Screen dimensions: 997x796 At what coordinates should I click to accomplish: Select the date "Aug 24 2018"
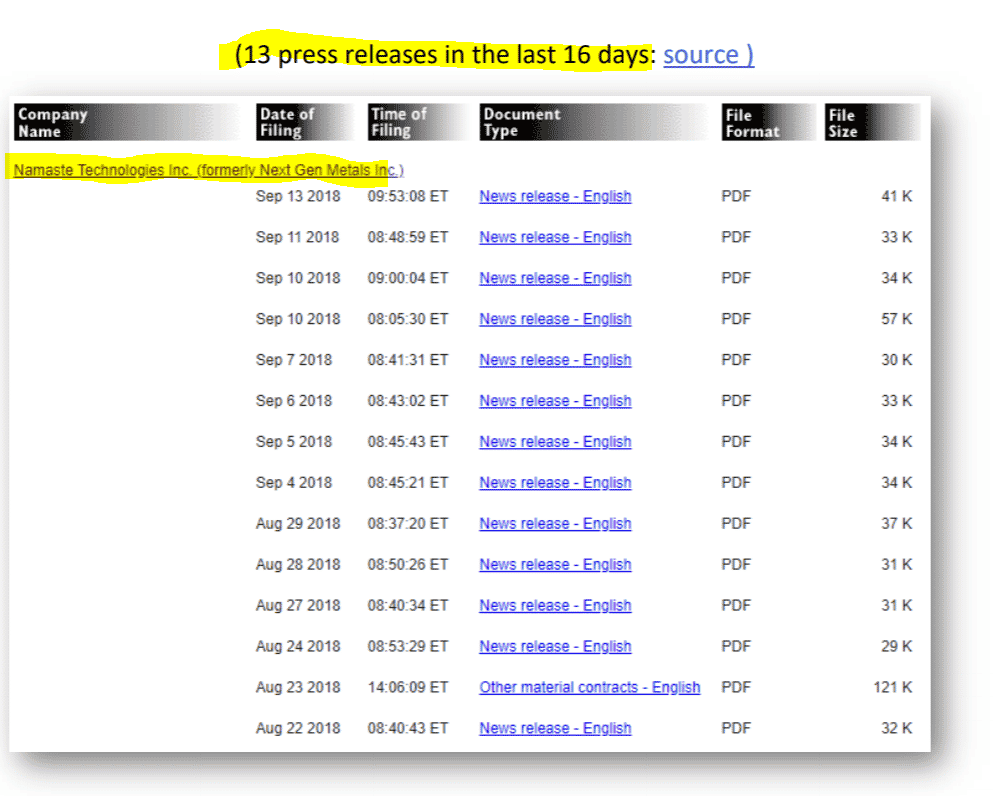pos(298,646)
